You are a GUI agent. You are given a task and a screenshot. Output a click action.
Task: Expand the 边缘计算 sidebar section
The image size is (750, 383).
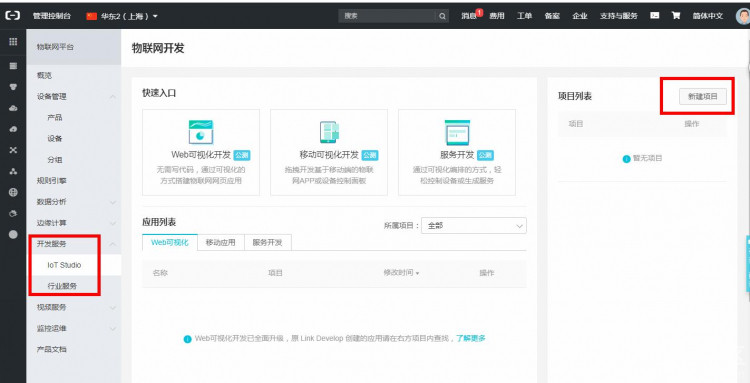[112, 223]
